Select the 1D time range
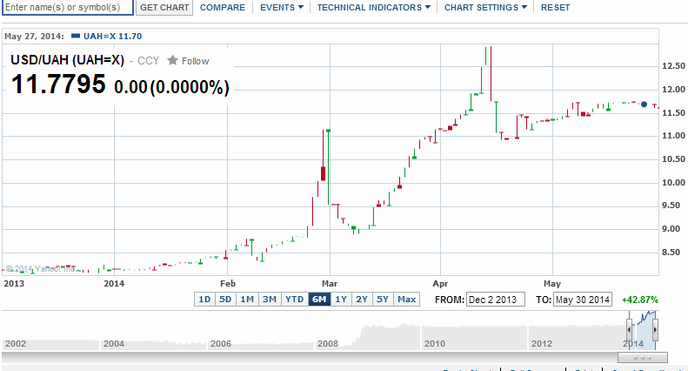 [x=204, y=299]
